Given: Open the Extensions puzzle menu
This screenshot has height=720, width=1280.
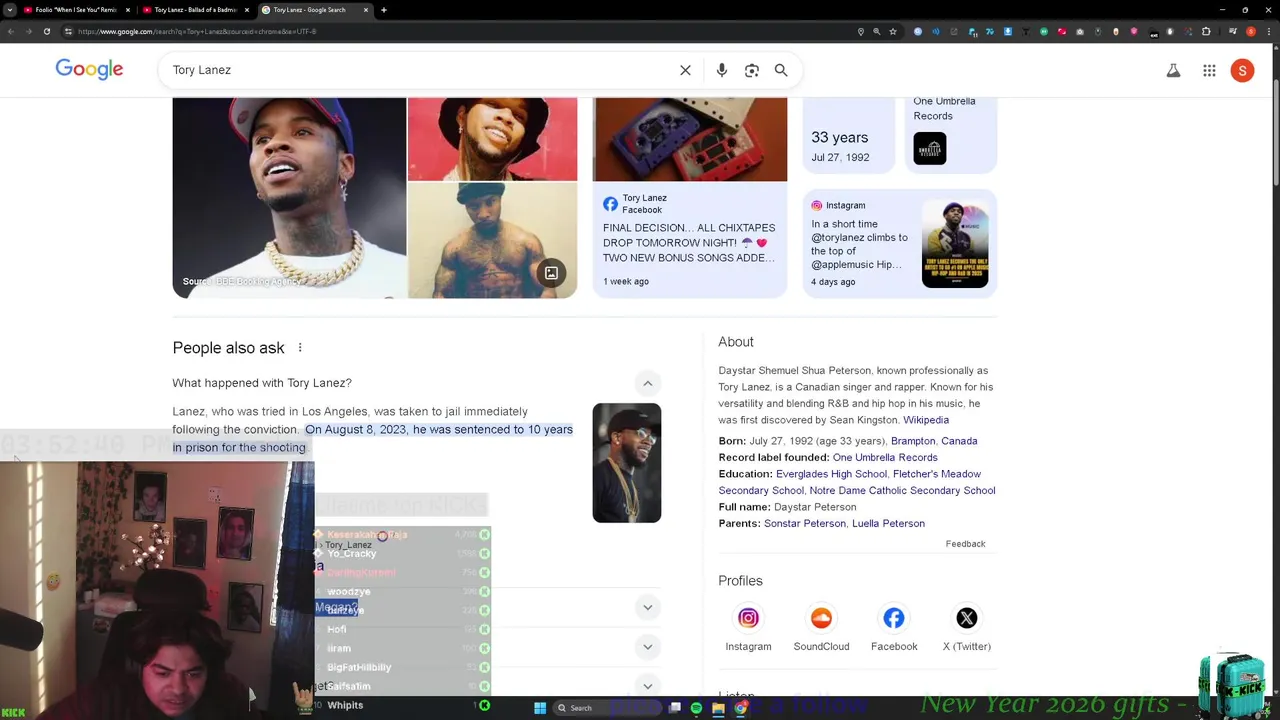Looking at the screenshot, I should pyautogui.click(x=1206, y=31).
